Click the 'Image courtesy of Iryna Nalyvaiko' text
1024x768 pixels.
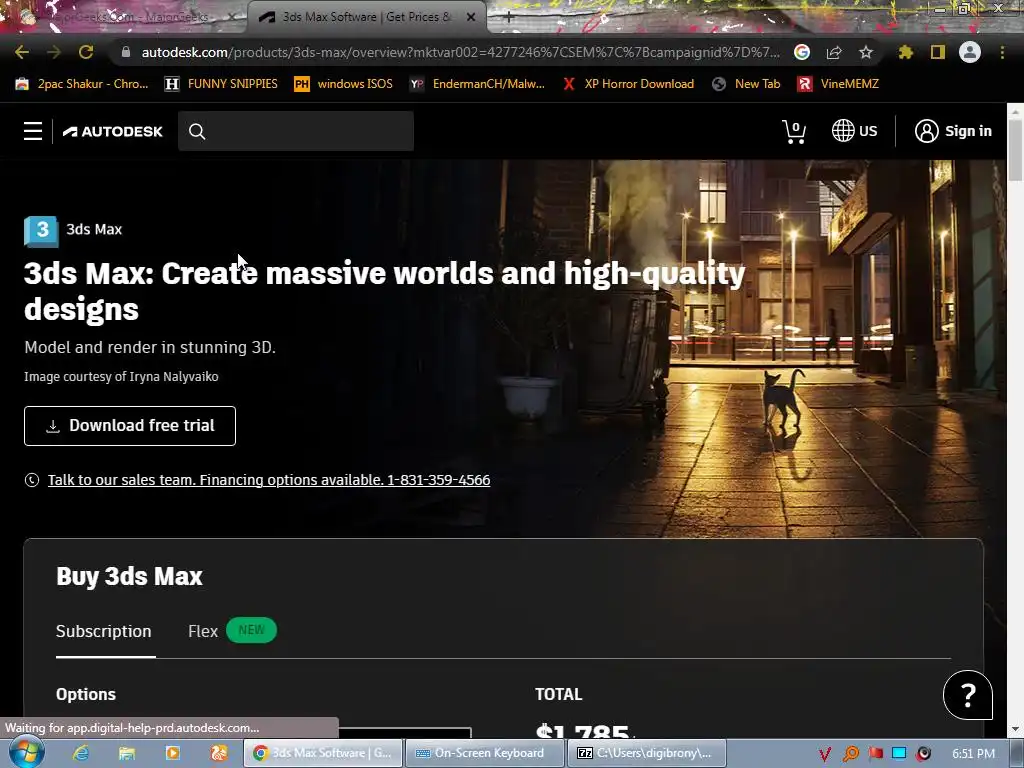coord(121,377)
